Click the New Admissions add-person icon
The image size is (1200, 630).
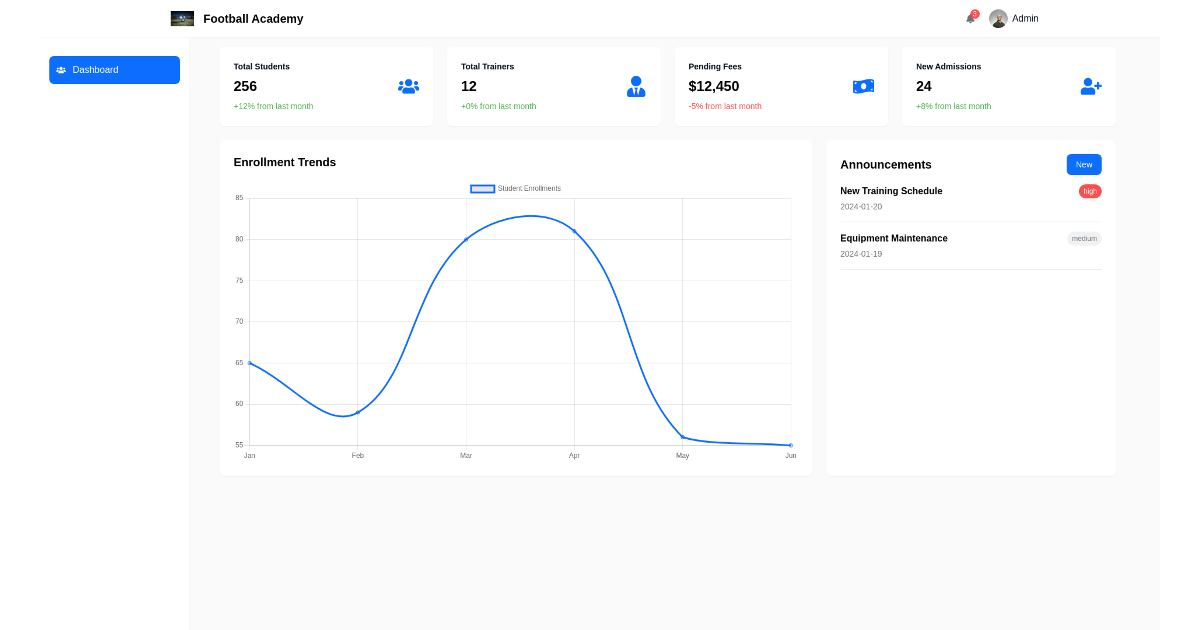pos(1090,86)
